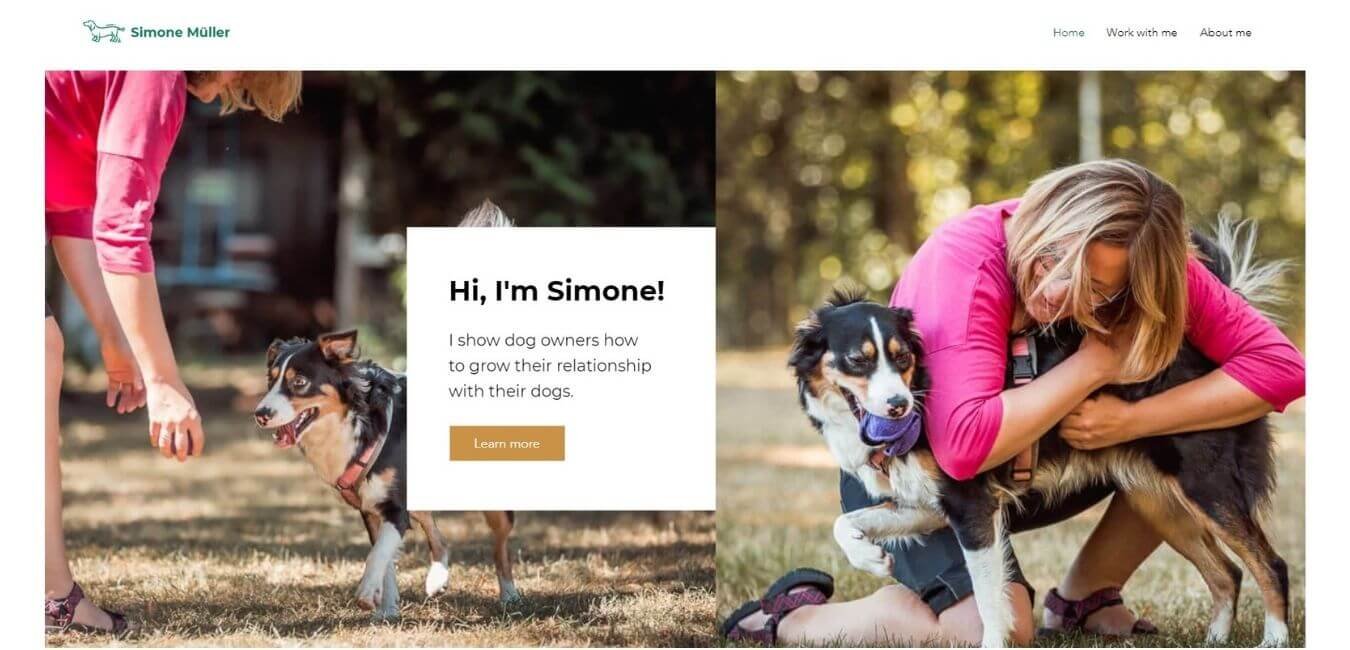
Task: Click the dog's raised white paw, right photo
Action: [x=860, y=540]
